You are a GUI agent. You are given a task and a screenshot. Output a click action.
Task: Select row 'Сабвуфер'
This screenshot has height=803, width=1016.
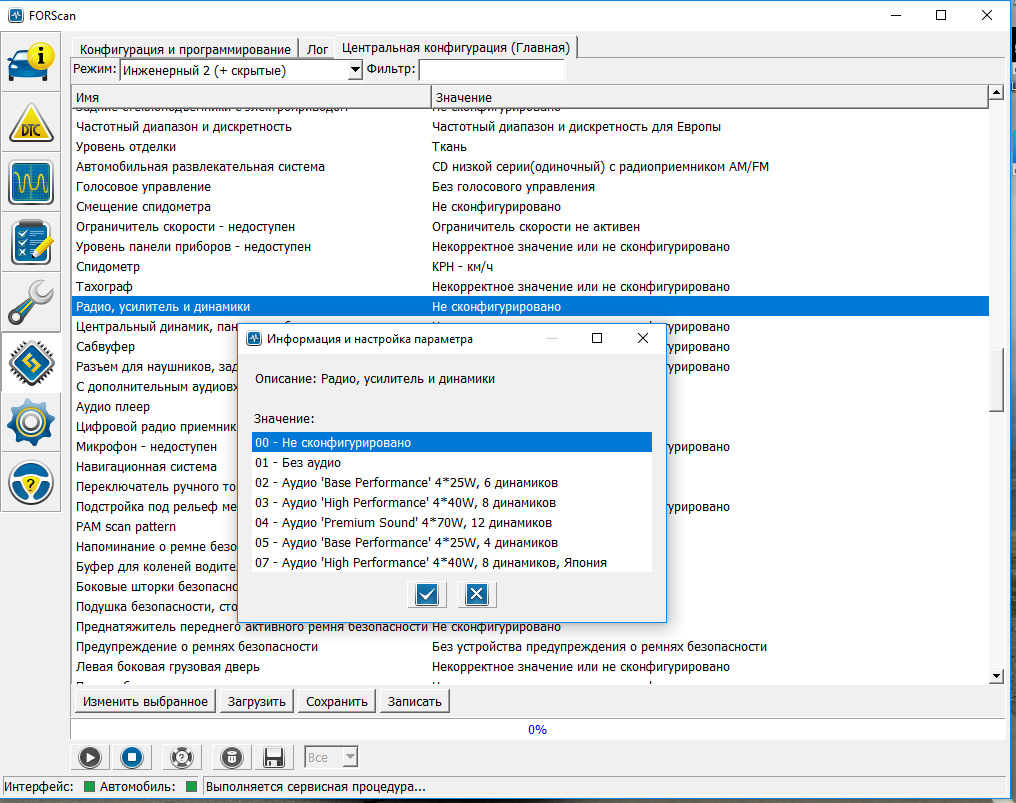point(154,347)
